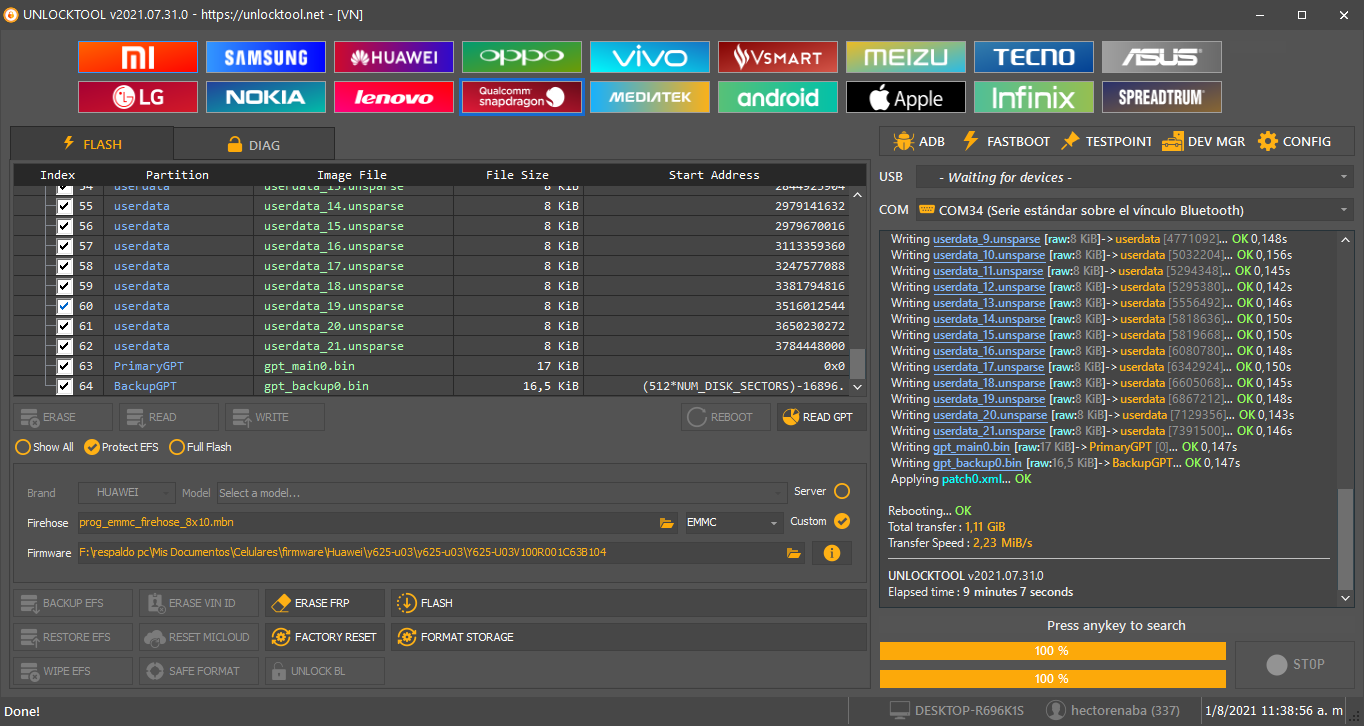Sort by the Partition column header
This screenshot has height=726, width=1364.
177,175
